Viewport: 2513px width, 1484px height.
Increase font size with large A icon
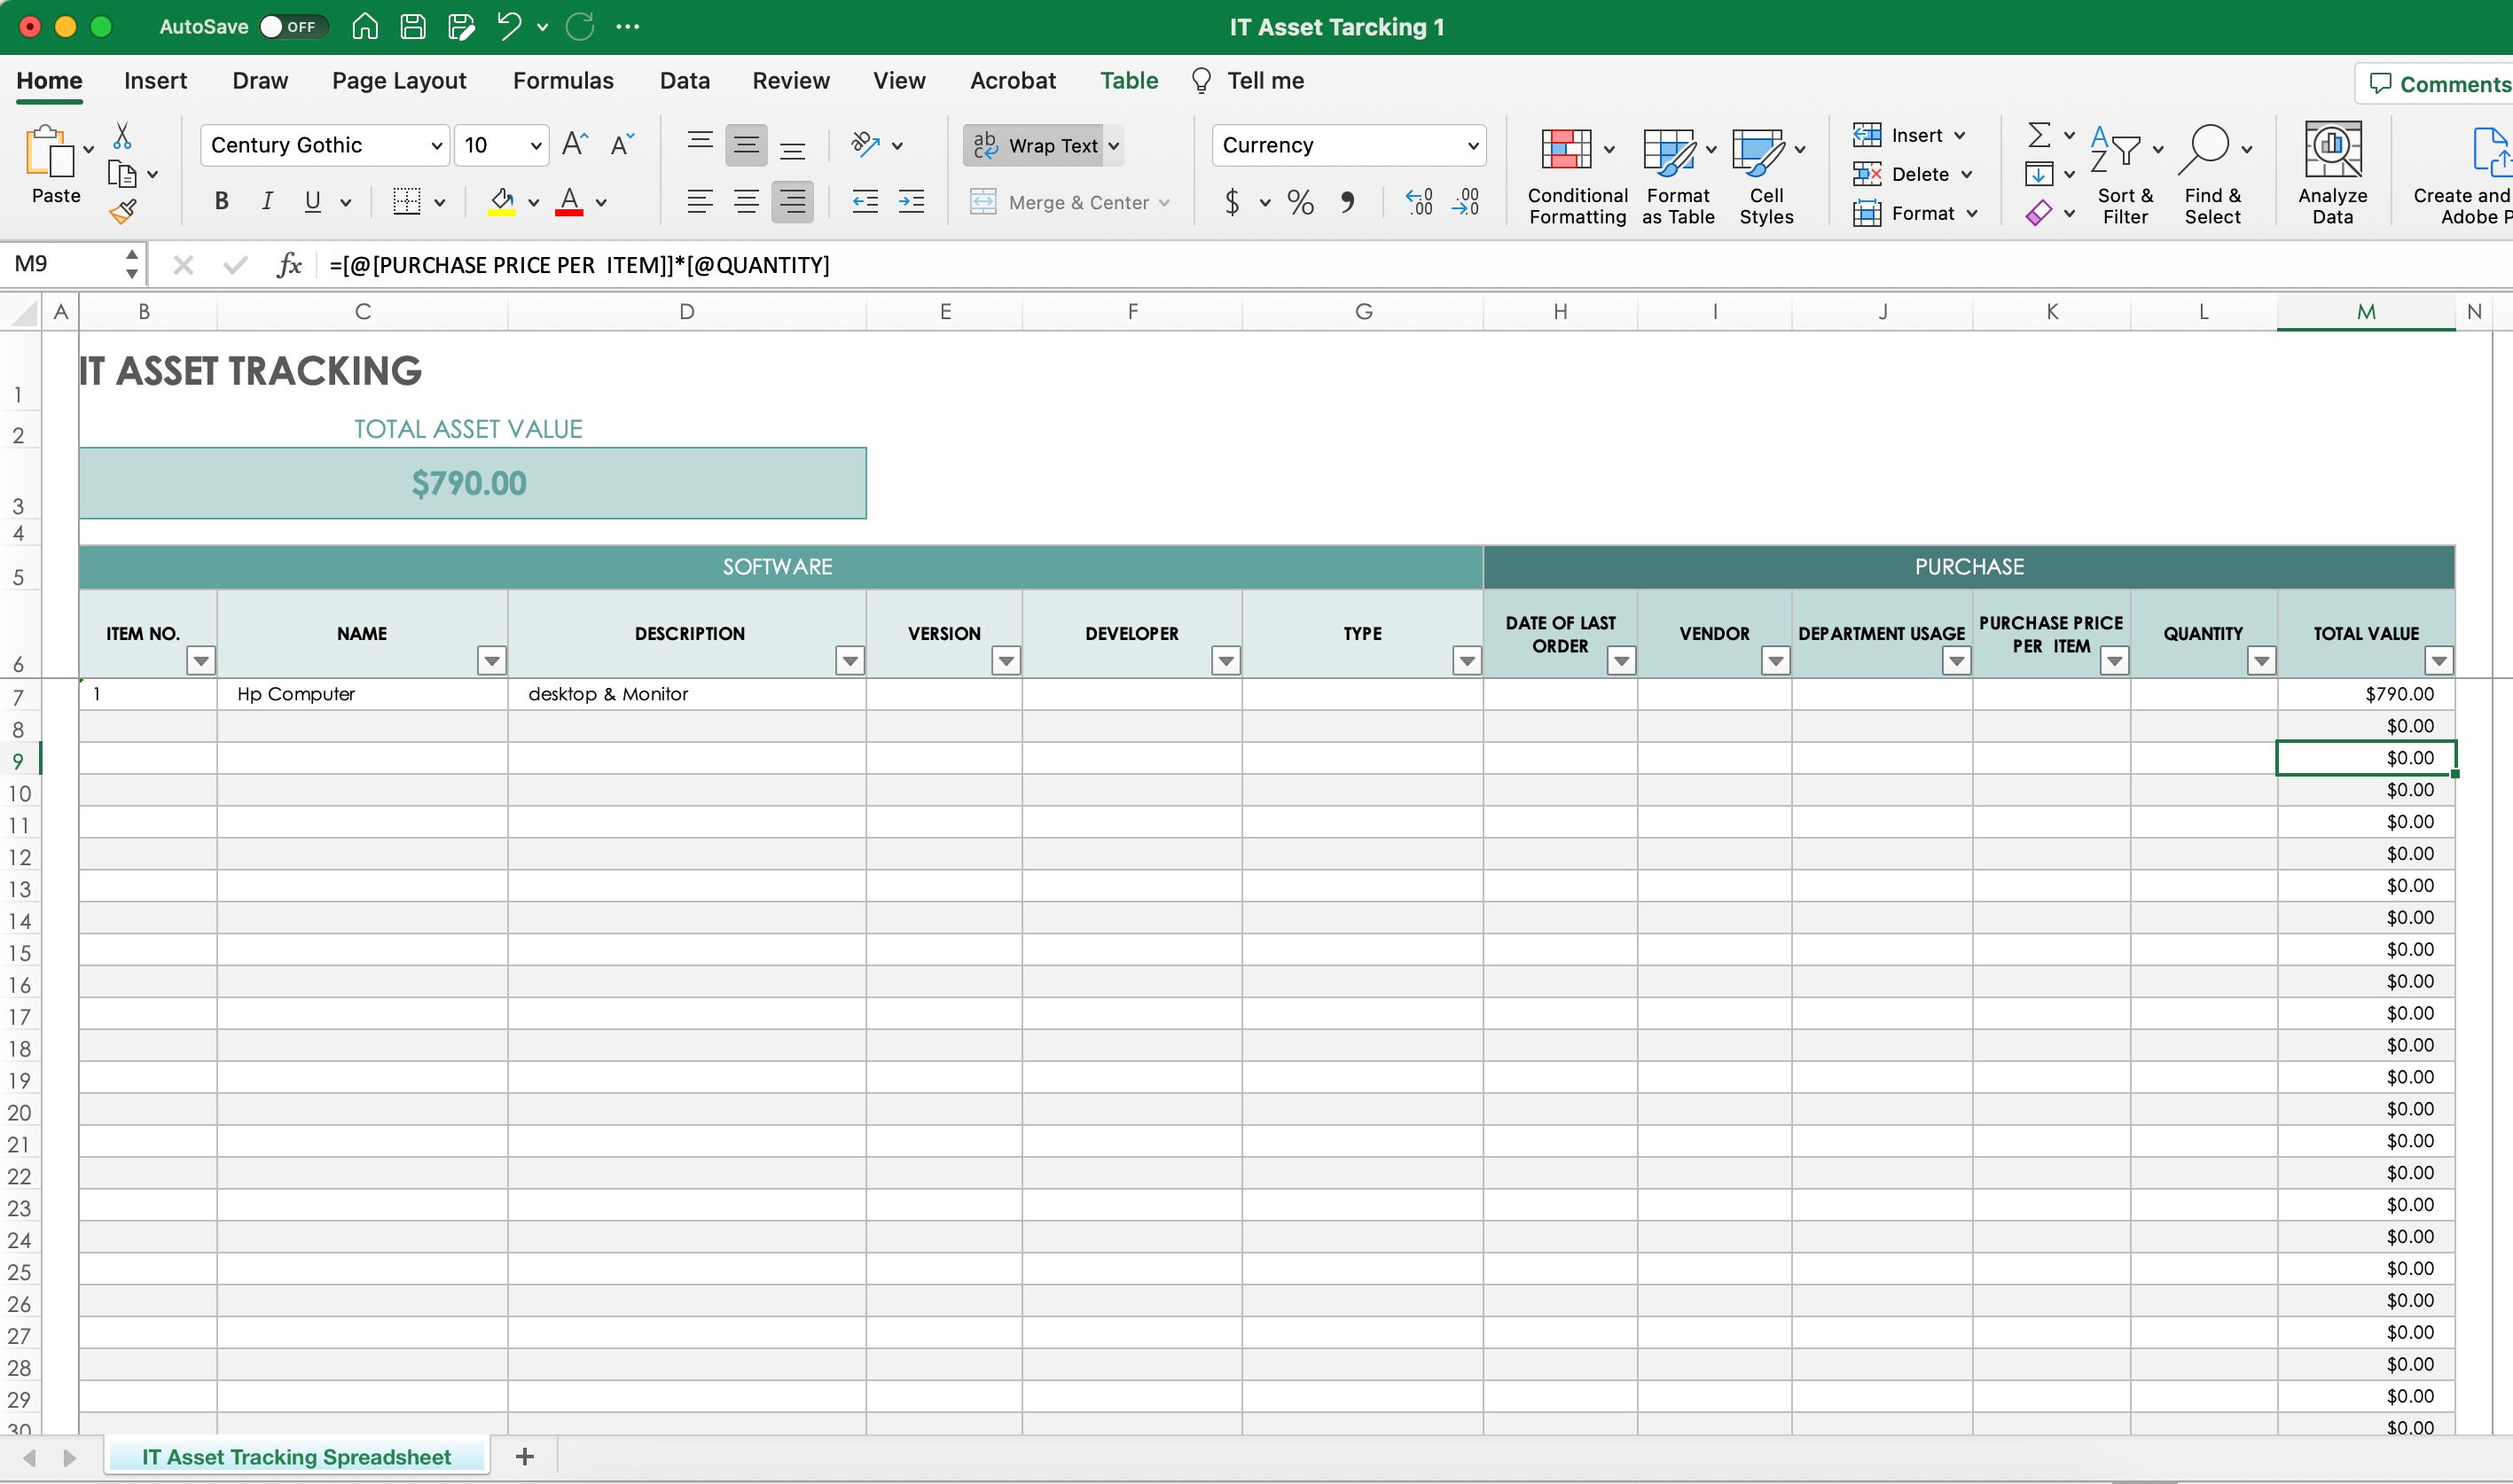pos(575,145)
